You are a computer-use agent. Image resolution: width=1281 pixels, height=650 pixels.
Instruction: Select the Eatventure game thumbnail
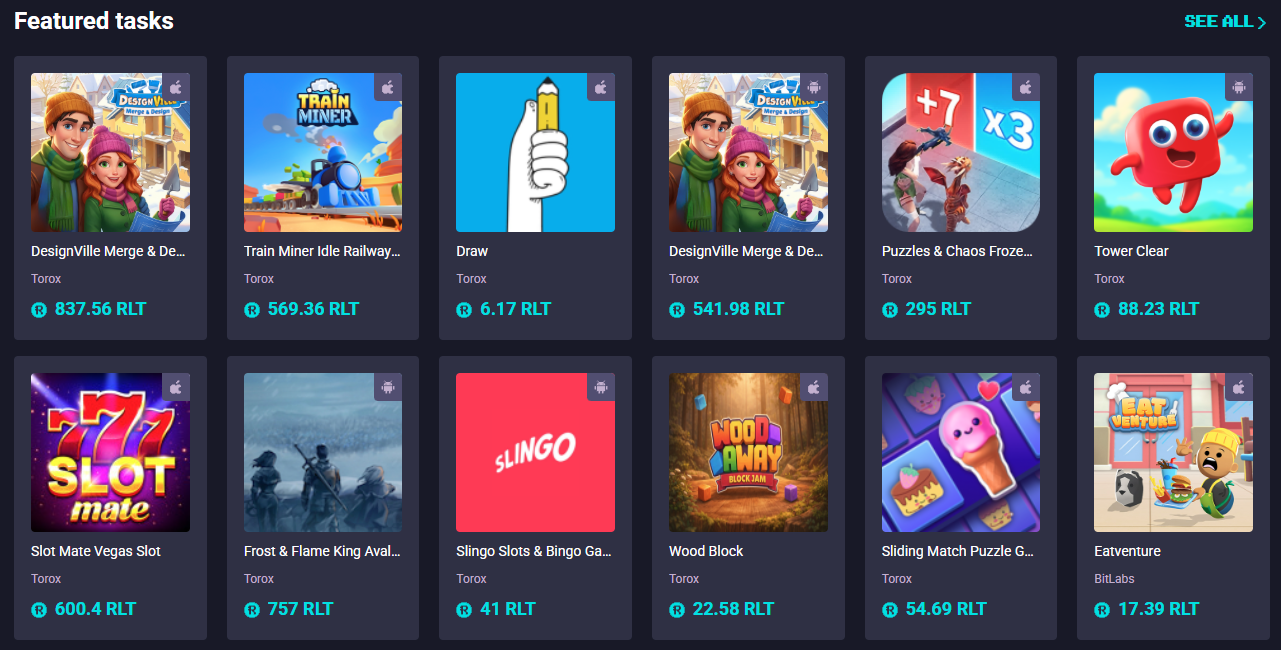[1173, 453]
